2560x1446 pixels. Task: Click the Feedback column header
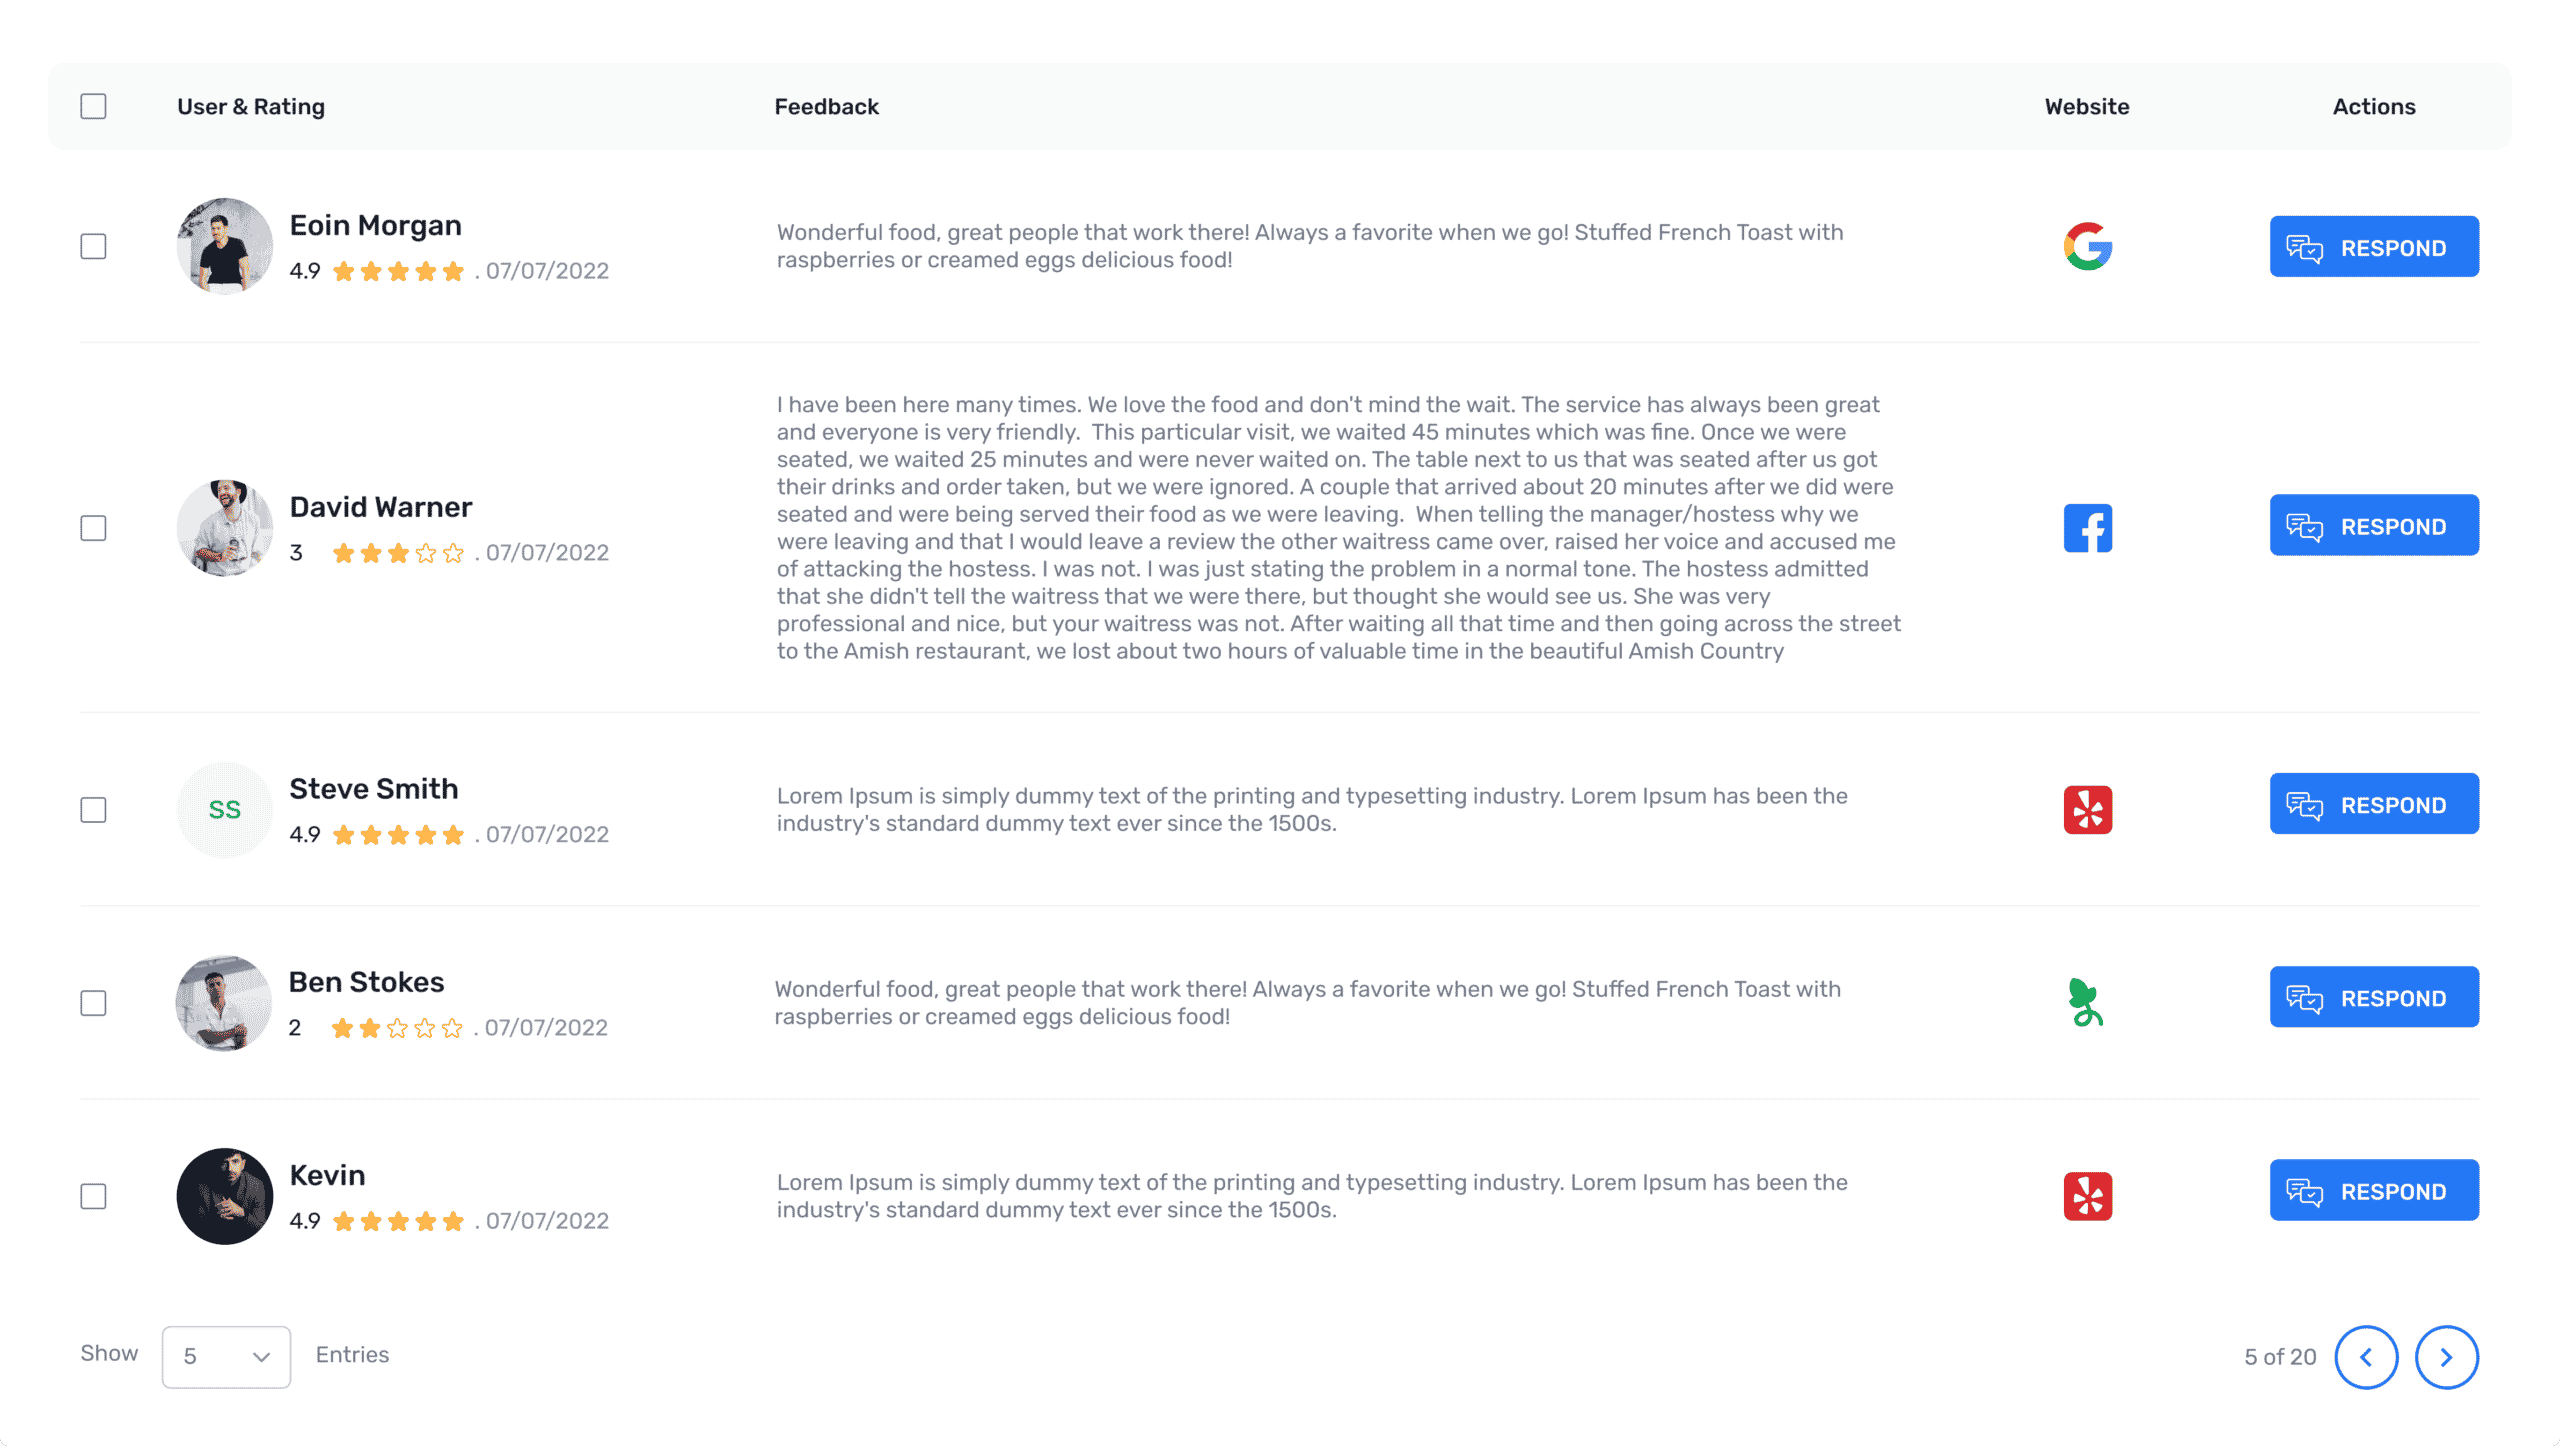[826, 106]
